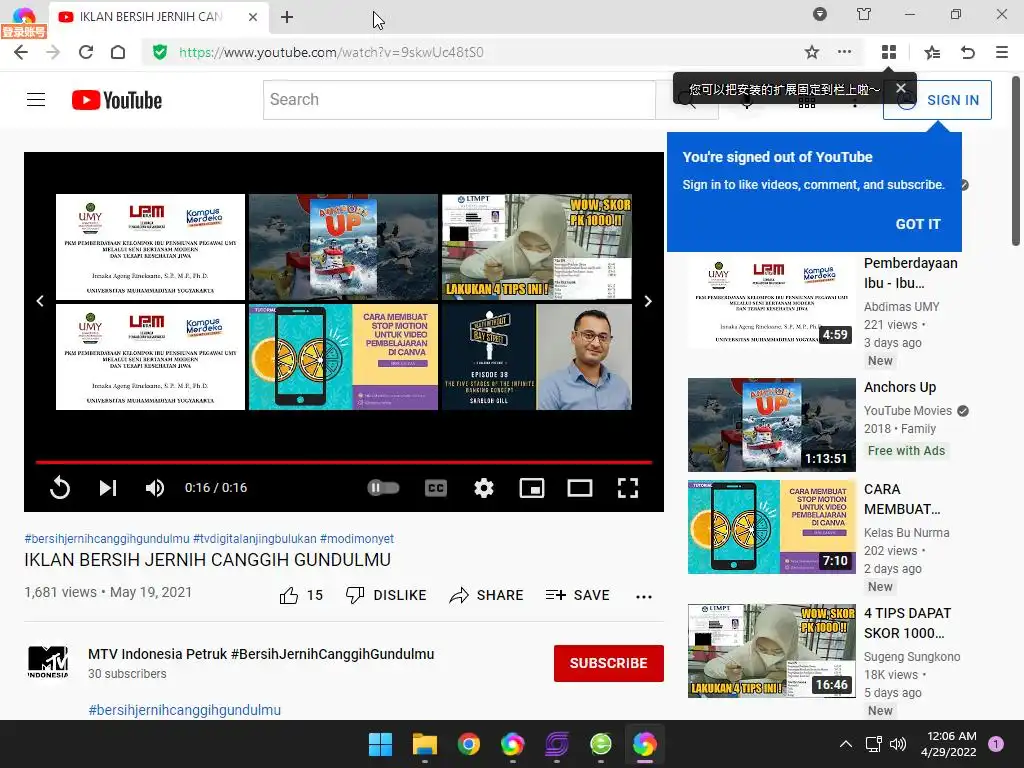The height and width of the screenshot is (768, 1024).
Task: Close the extension pin tooltip
Action: [901, 88]
